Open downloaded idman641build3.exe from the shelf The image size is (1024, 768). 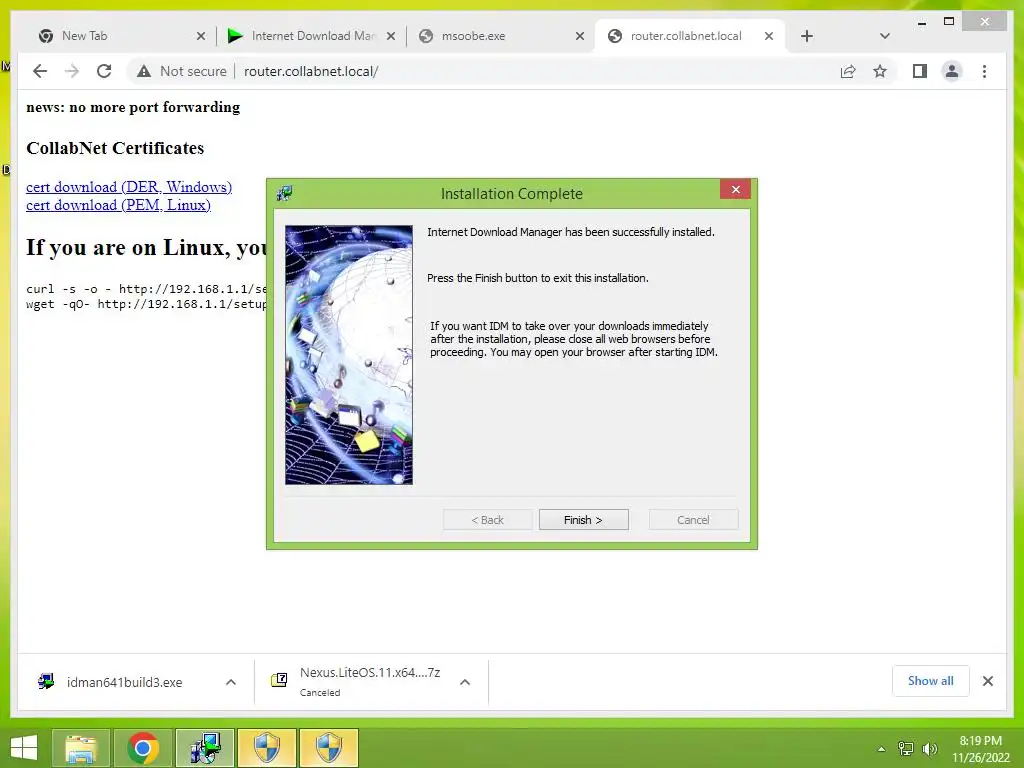point(124,682)
